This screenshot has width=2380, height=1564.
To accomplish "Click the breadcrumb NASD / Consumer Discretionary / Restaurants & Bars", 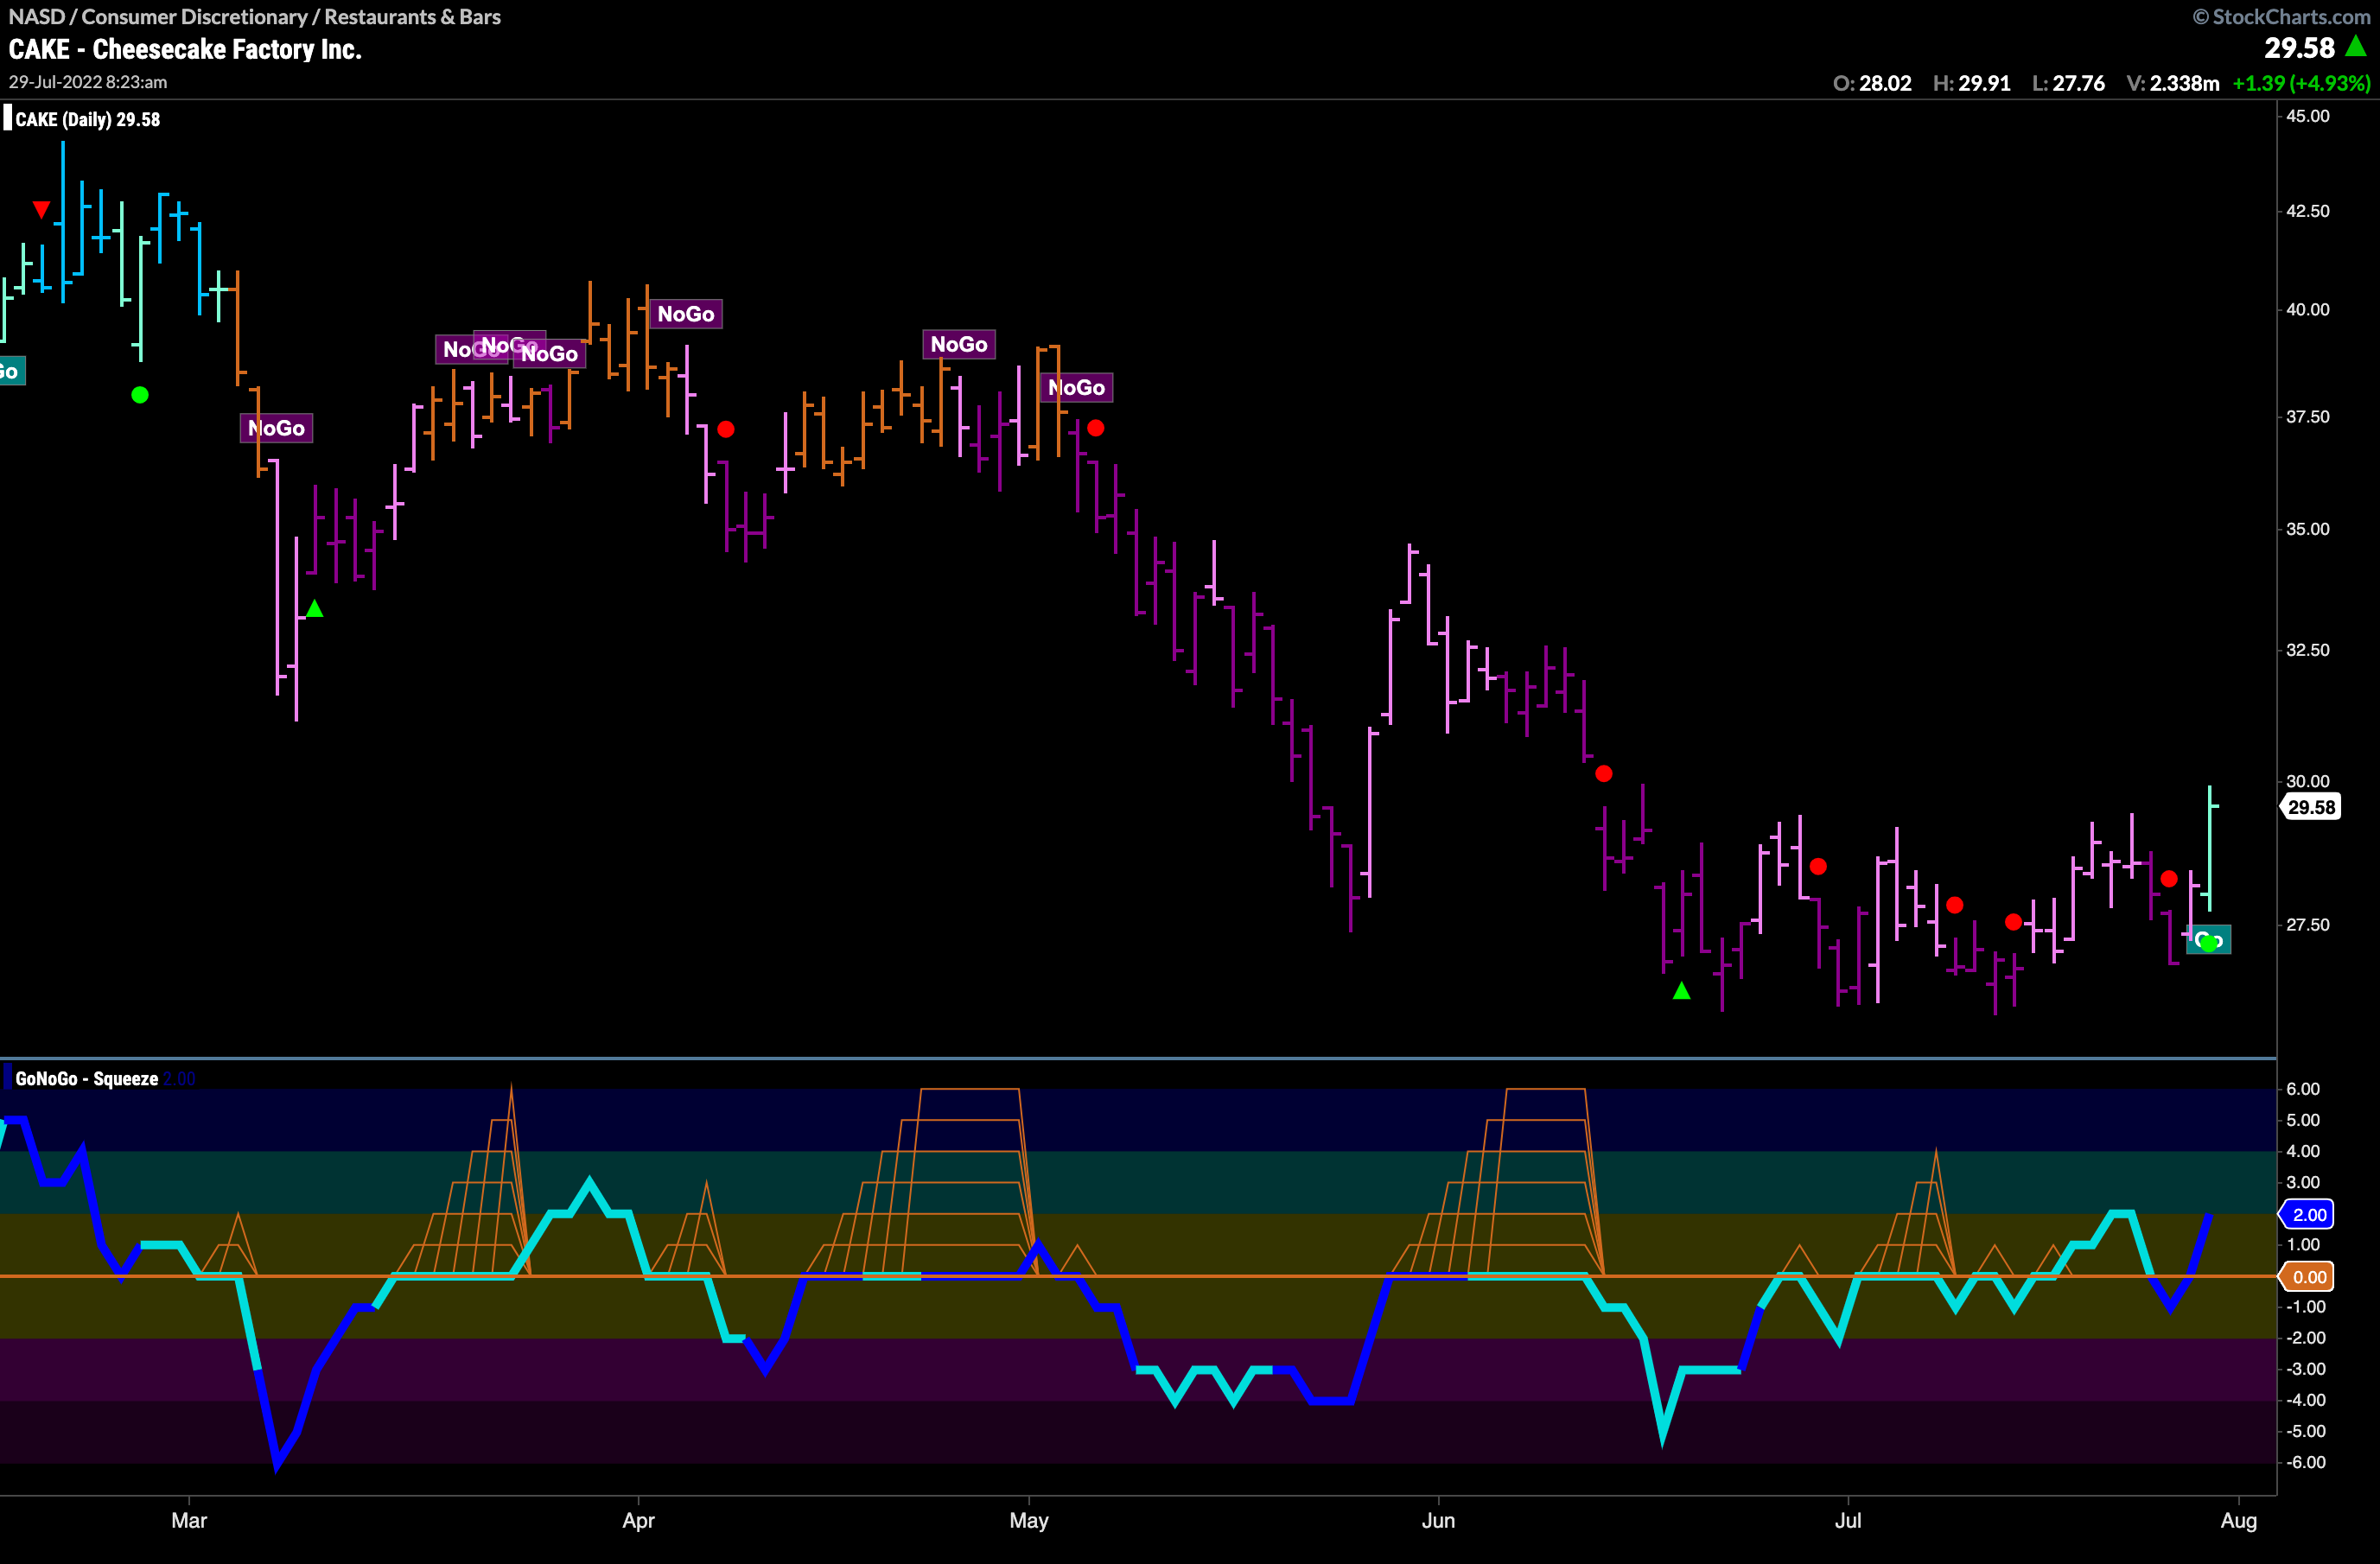I will [255, 17].
